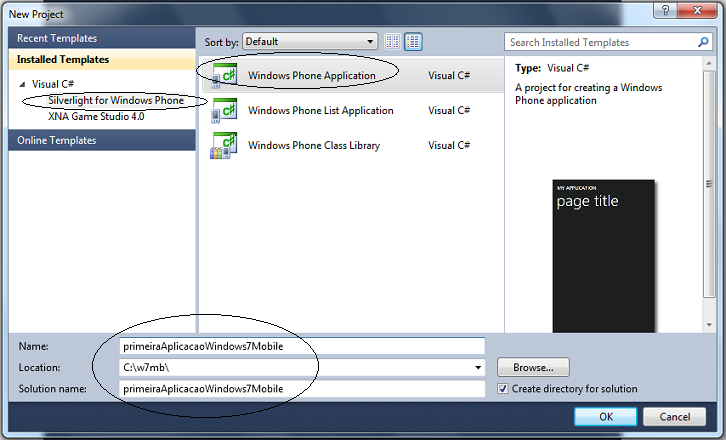This screenshot has height=440, width=726.
Task: Click the page title phone preview thumbnail
Action: pyautogui.click(x=604, y=256)
